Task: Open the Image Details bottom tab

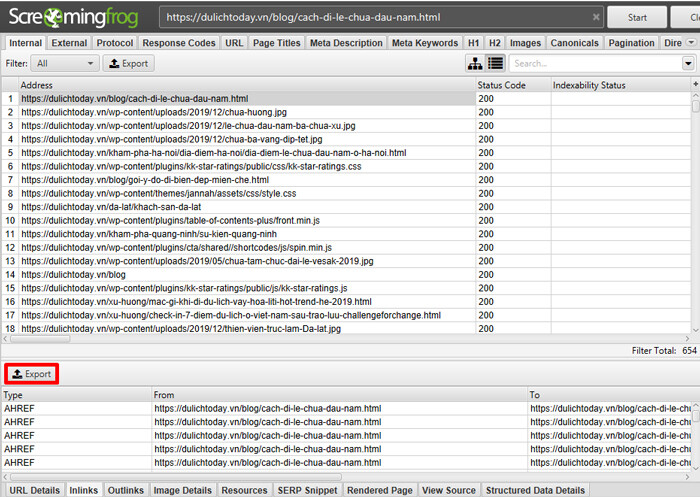Action: pyautogui.click(x=182, y=490)
